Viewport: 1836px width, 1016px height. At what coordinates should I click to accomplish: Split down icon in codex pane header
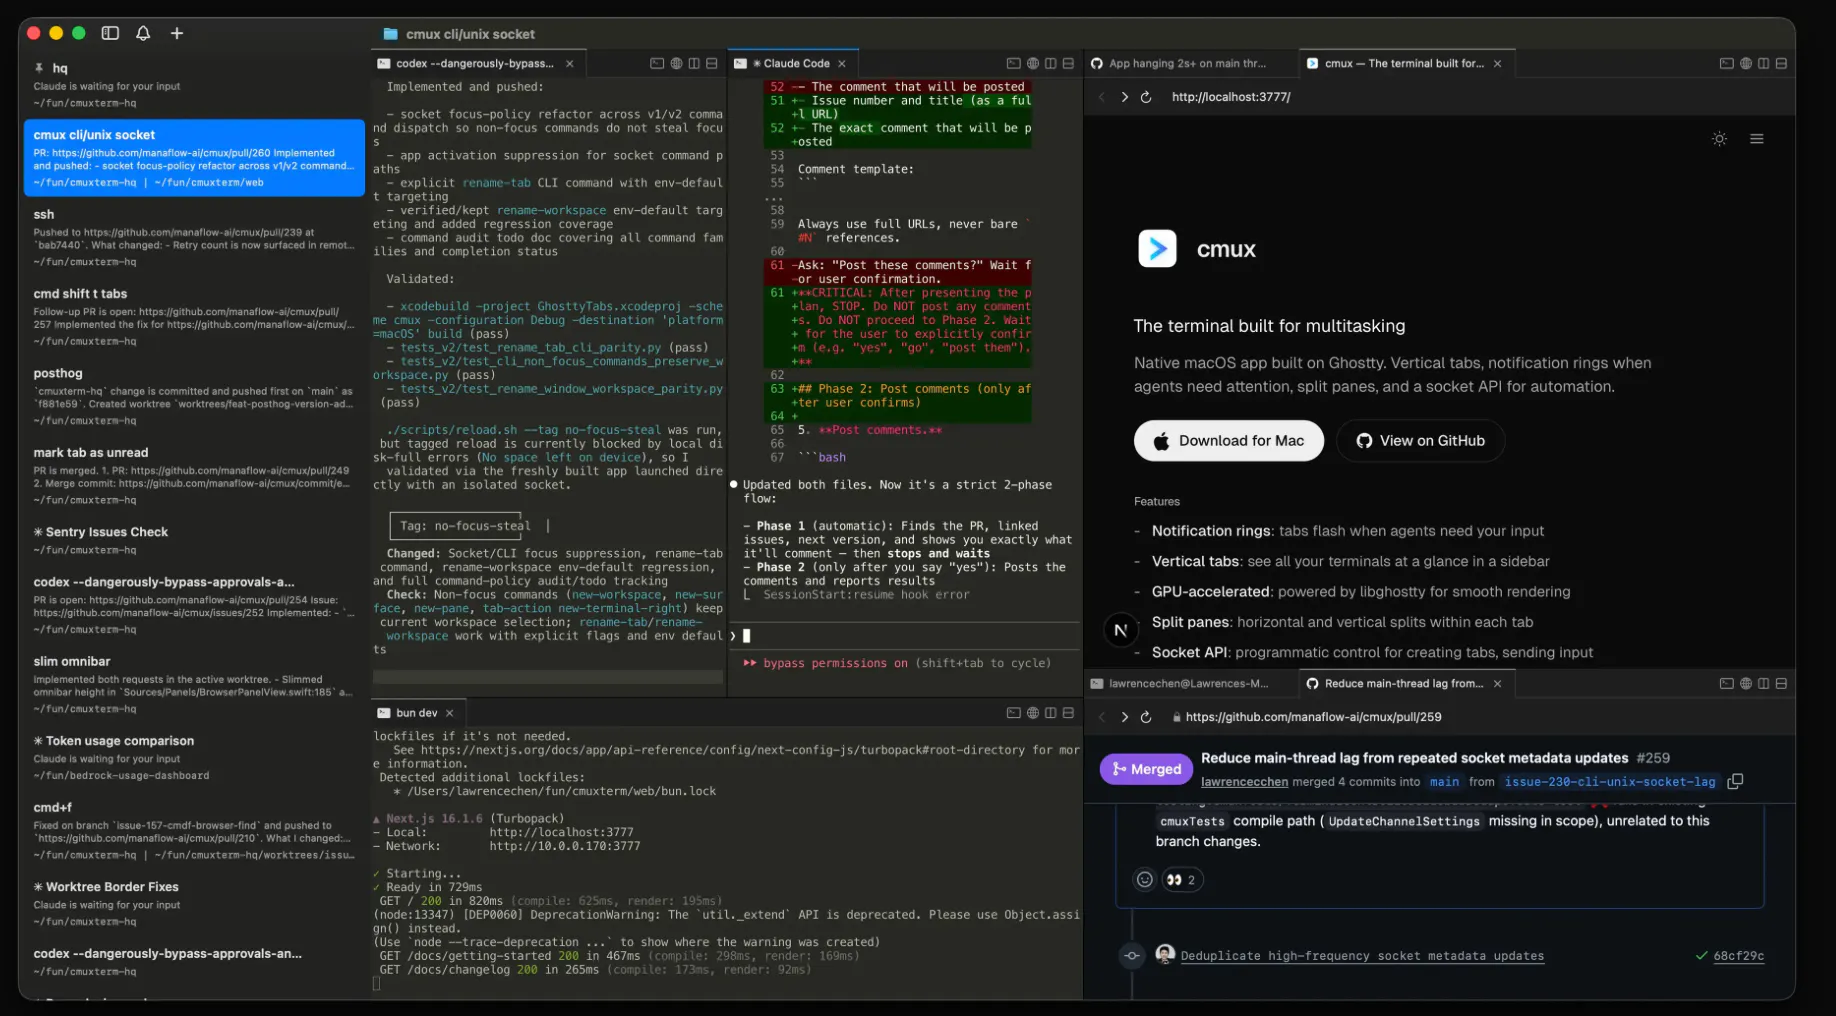(x=712, y=63)
